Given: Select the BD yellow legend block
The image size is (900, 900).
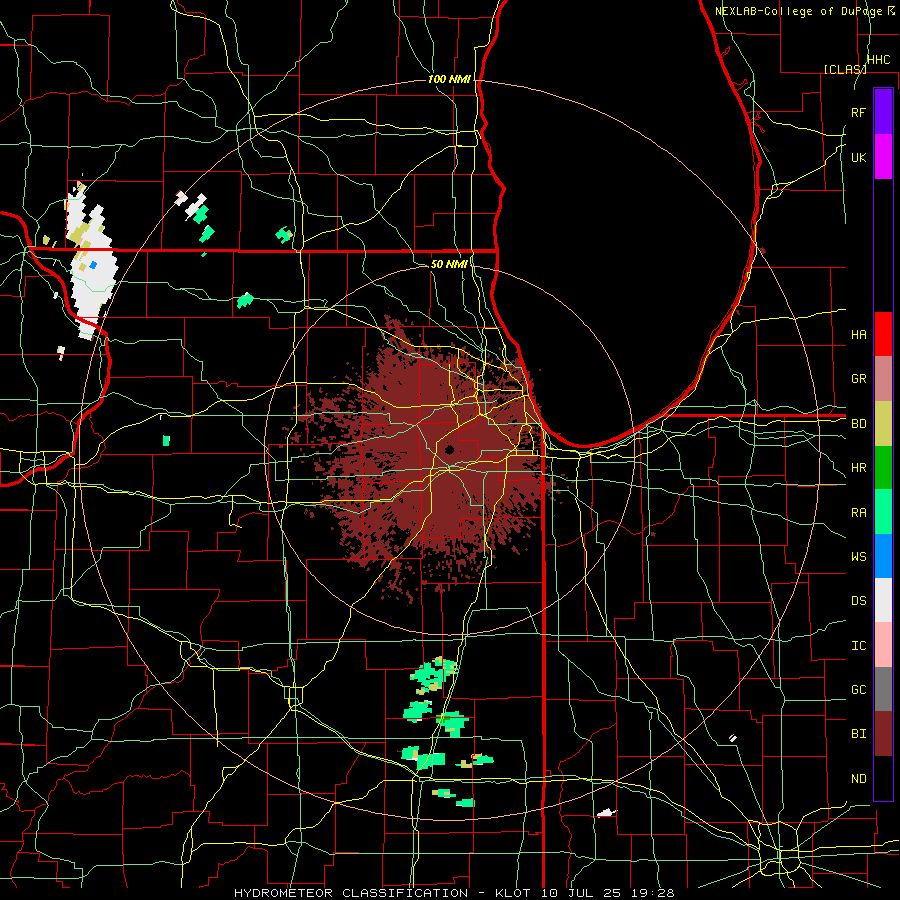Looking at the screenshot, I should coord(883,424).
